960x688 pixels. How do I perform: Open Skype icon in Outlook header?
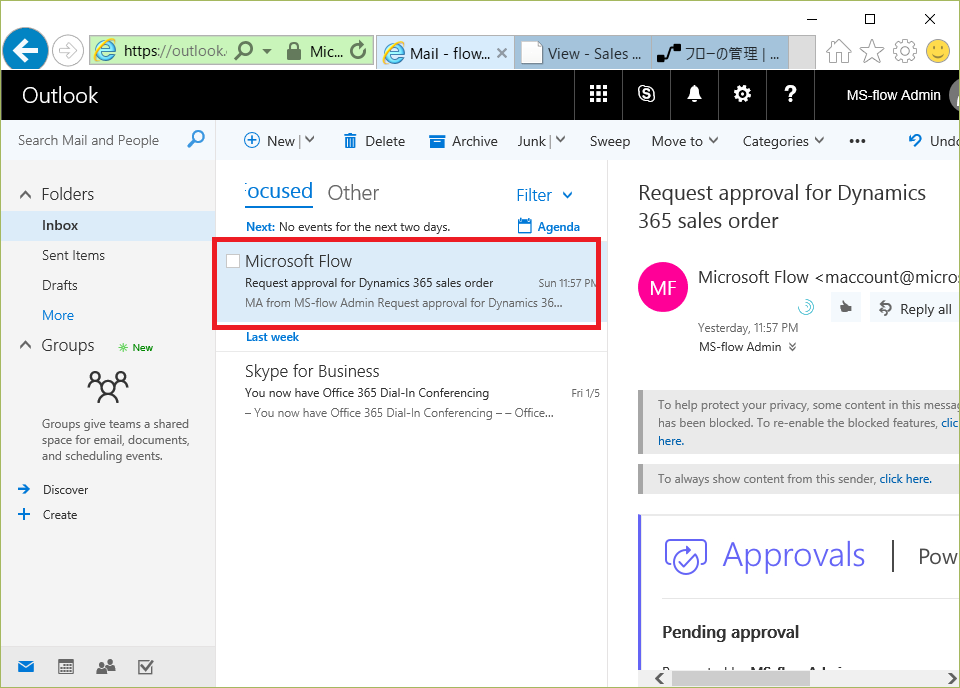pyautogui.click(x=646, y=94)
